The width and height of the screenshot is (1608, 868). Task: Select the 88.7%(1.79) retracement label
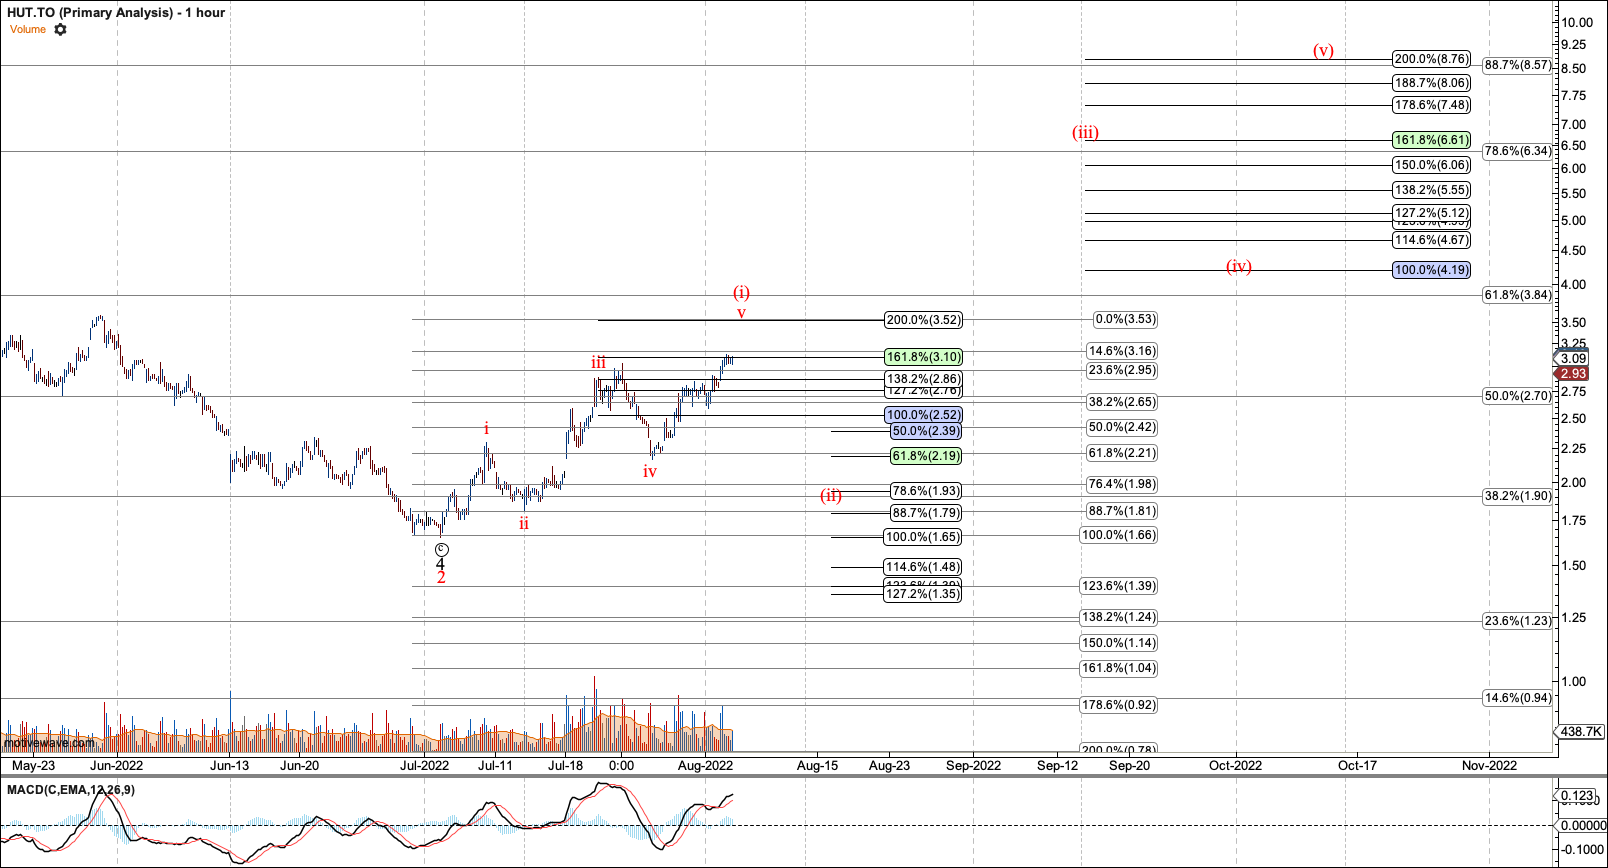pos(926,513)
